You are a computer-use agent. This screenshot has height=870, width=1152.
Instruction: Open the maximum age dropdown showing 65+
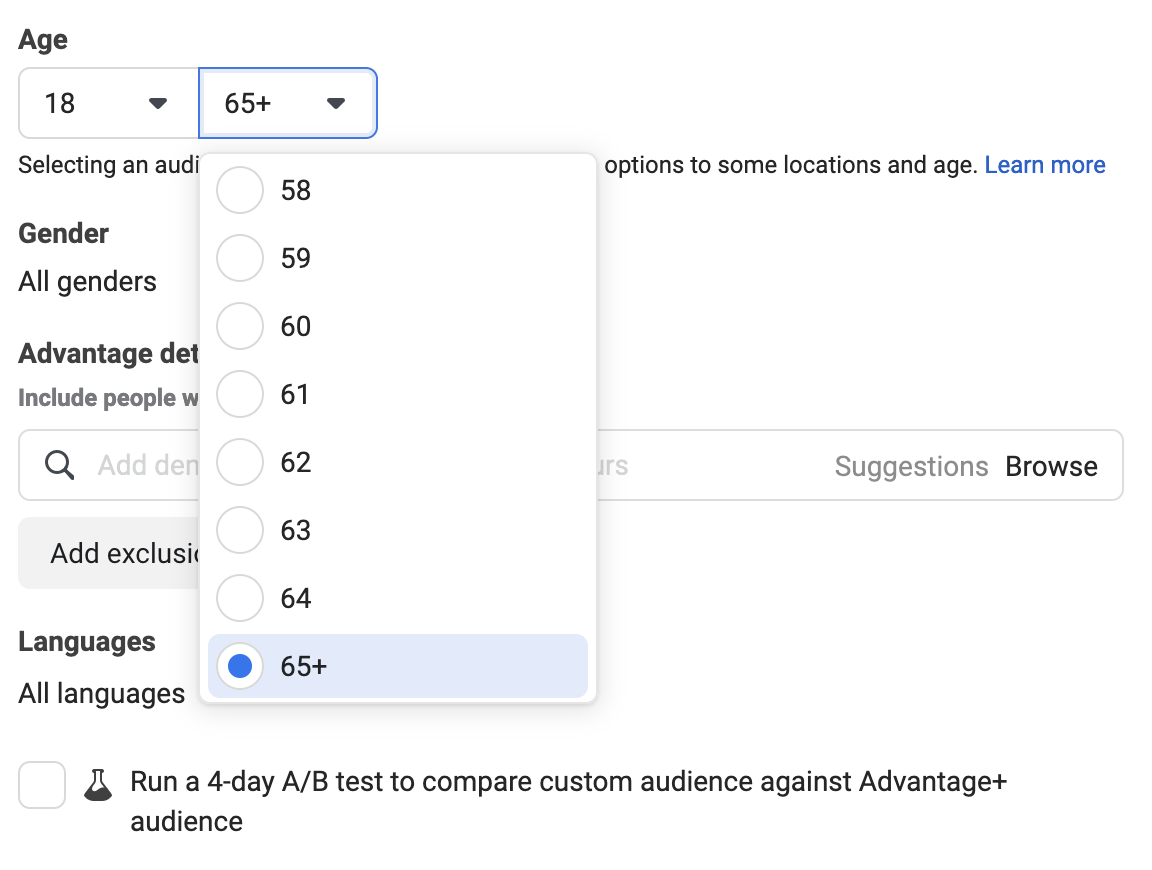click(x=287, y=102)
